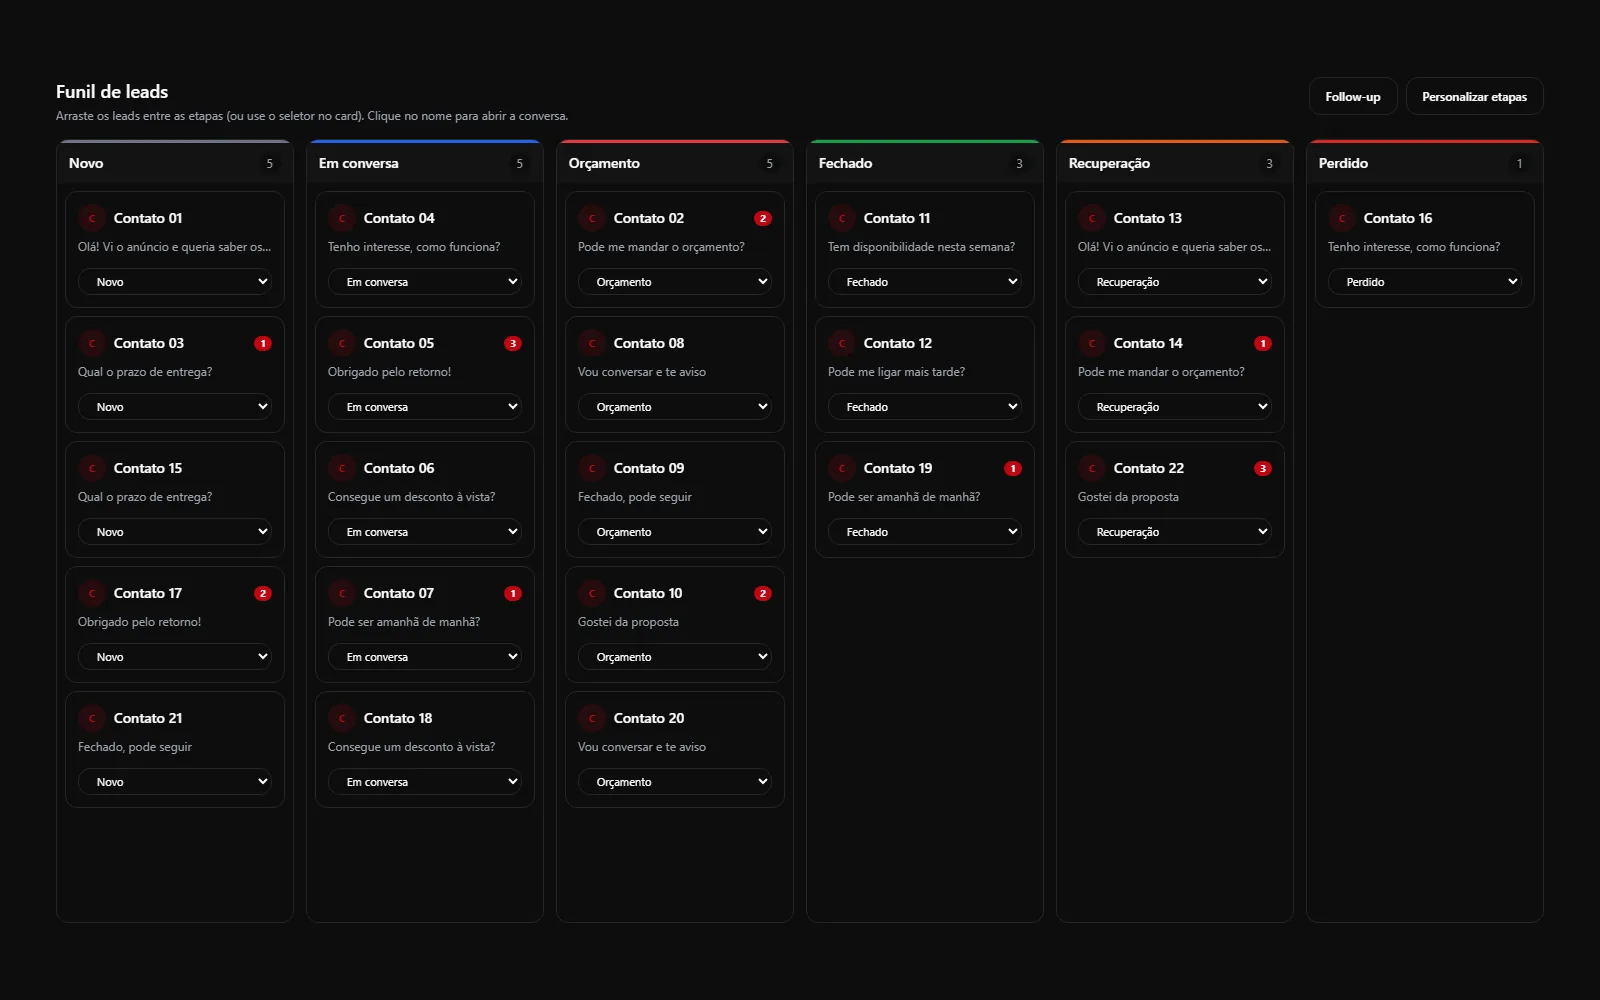
Task: Click unread badge on Contato 17 card
Action: (263, 593)
